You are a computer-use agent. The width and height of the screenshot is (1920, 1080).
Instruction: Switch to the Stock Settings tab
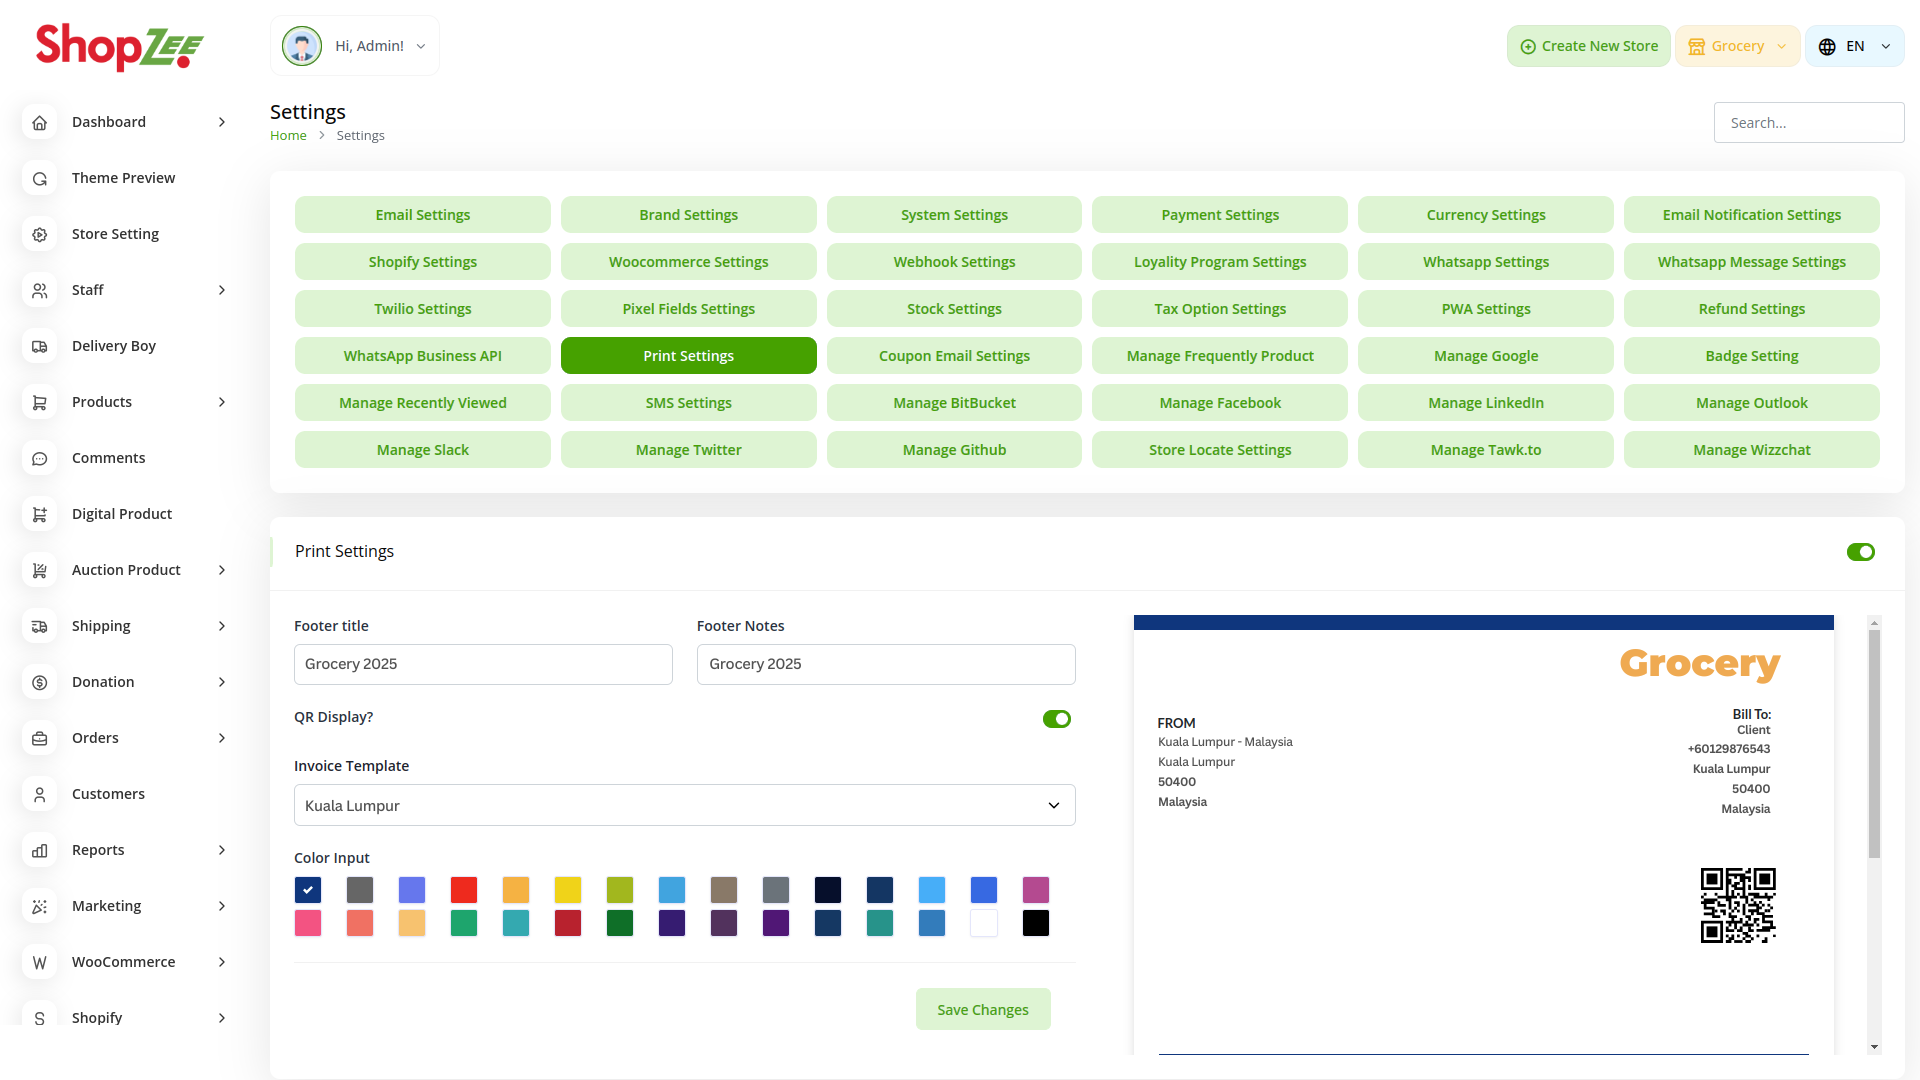click(954, 309)
